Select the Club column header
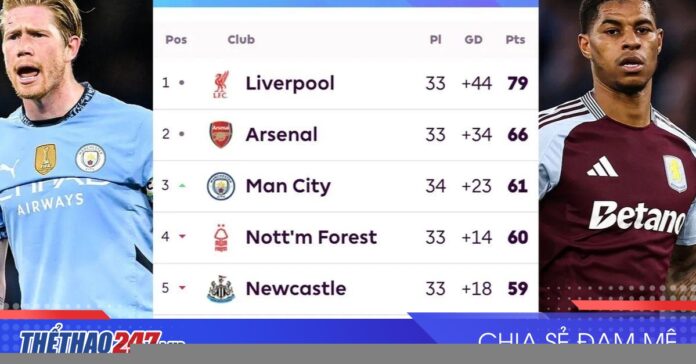Image resolution: width=696 pixels, height=364 pixels. [x=241, y=40]
